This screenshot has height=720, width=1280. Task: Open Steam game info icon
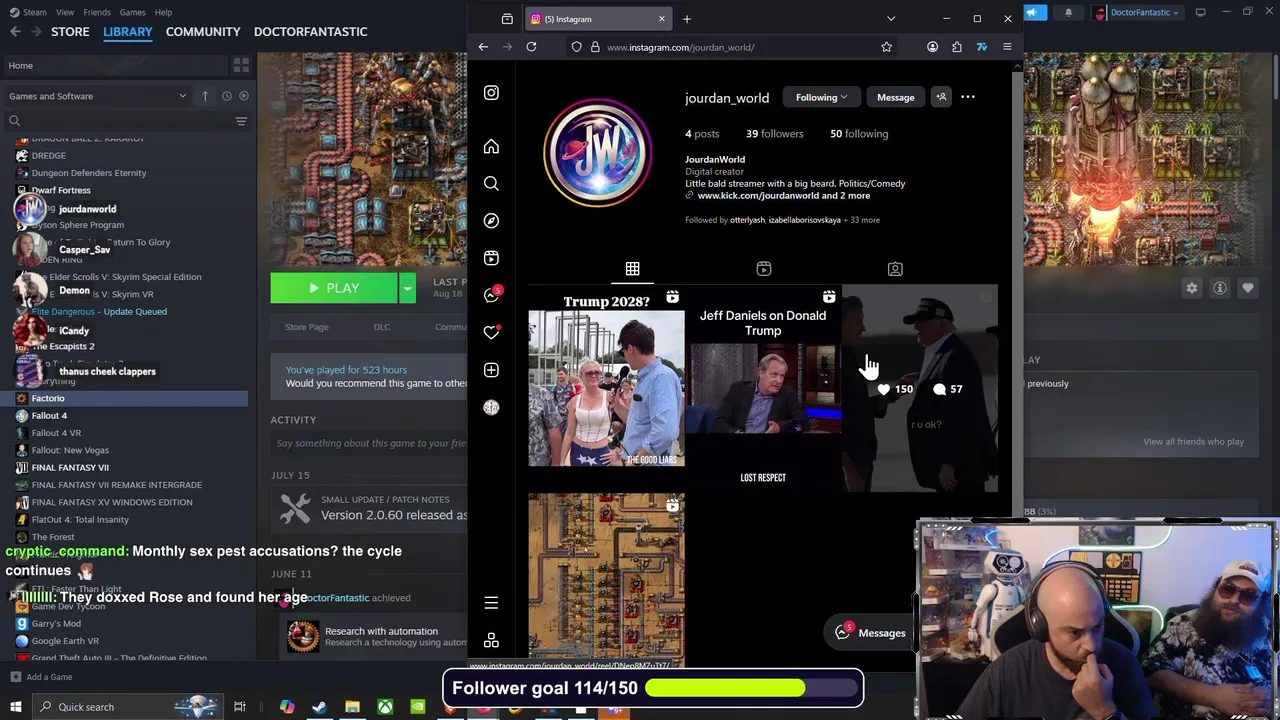[1220, 288]
